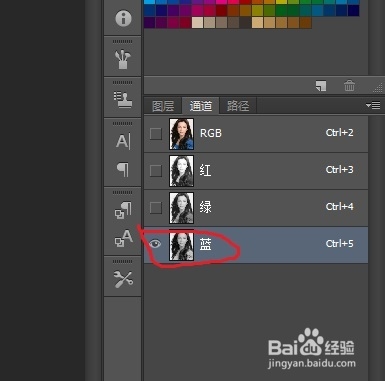
Task: Pick the last dark brown swatch in bottom row
Action: click(x=306, y=23)
